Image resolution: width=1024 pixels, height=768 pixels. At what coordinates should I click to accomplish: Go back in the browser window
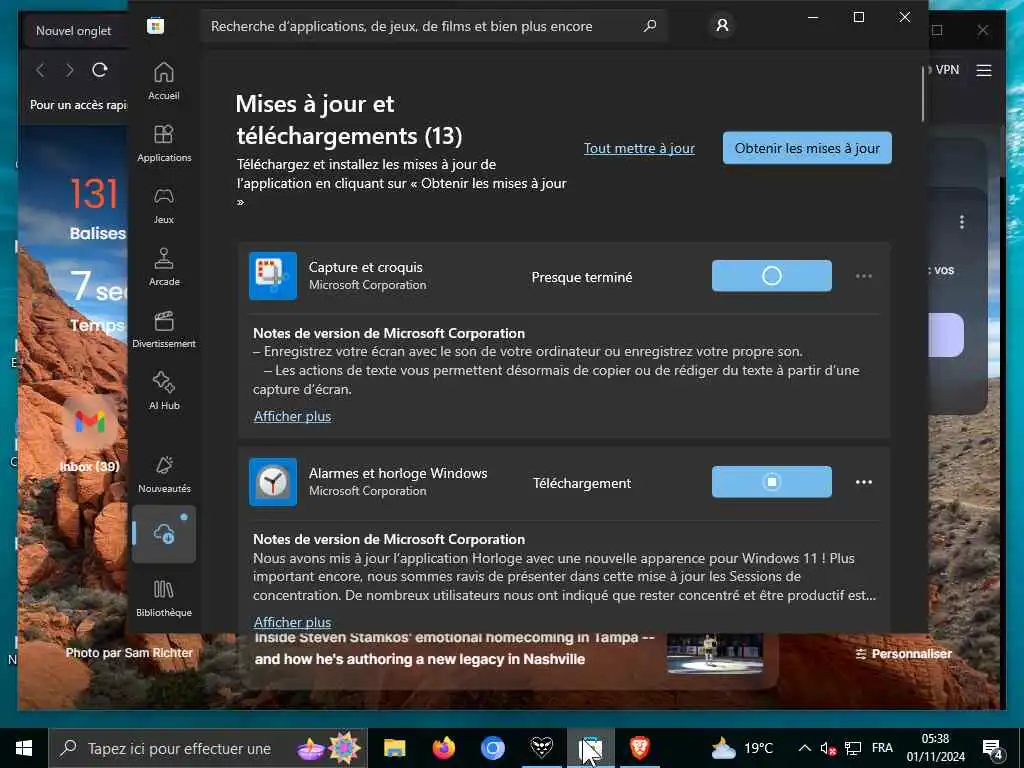tap(40, 70)
